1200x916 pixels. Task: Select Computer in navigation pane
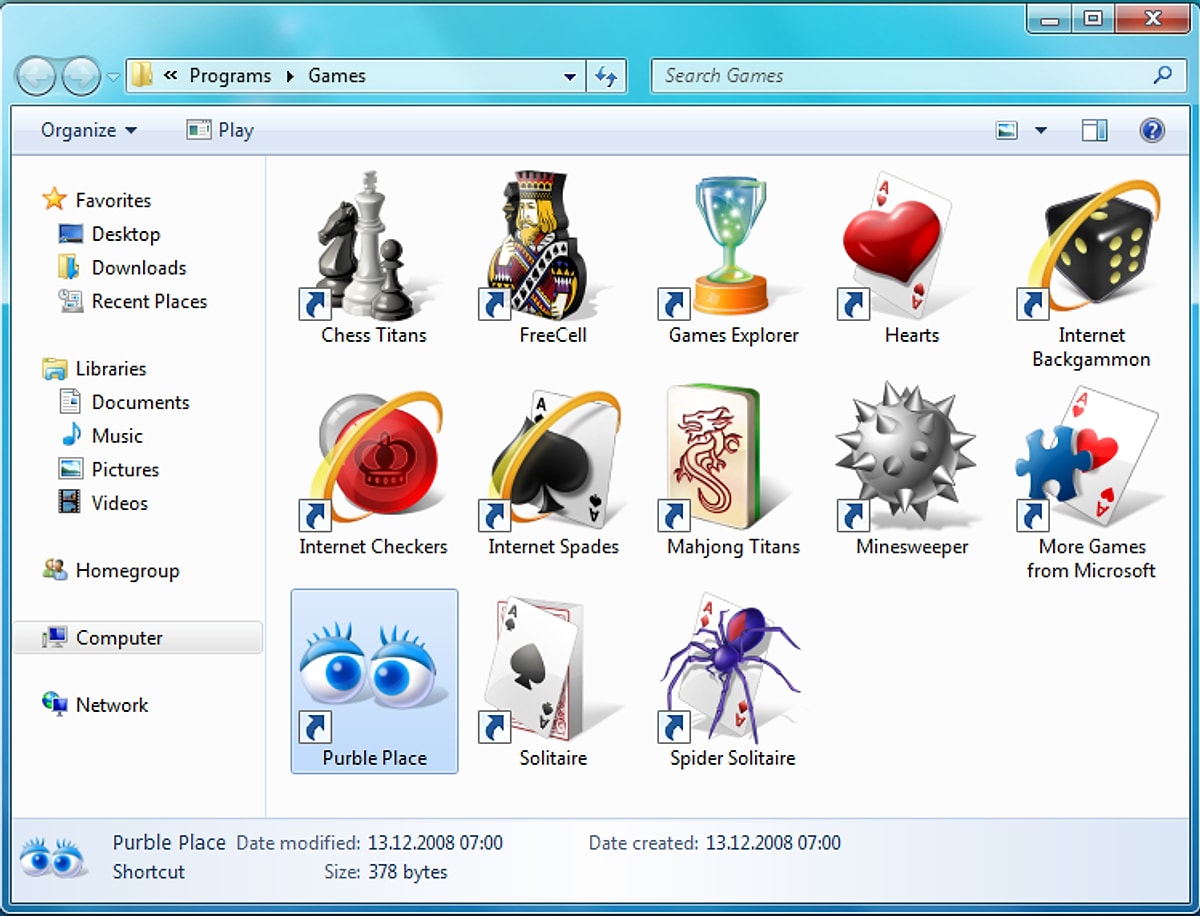138,638
